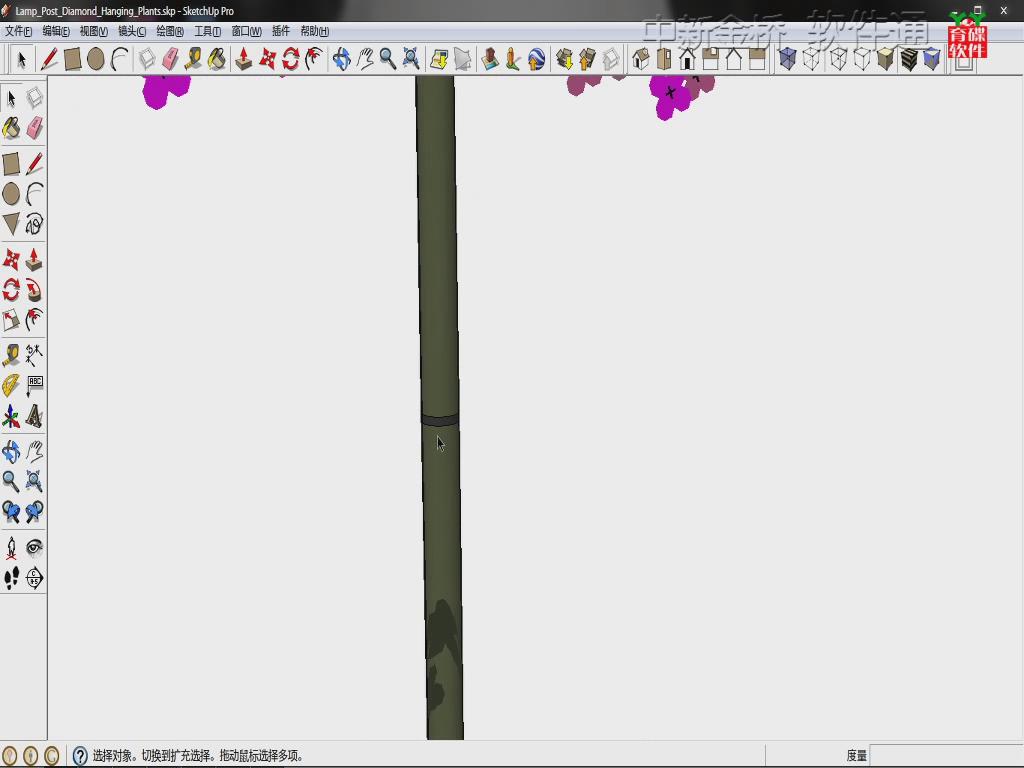Image resolution: width=1024 pixels, height=768 pixels.
Task: Open the 插件 plugins menu
Action: (x=281, y=31)
